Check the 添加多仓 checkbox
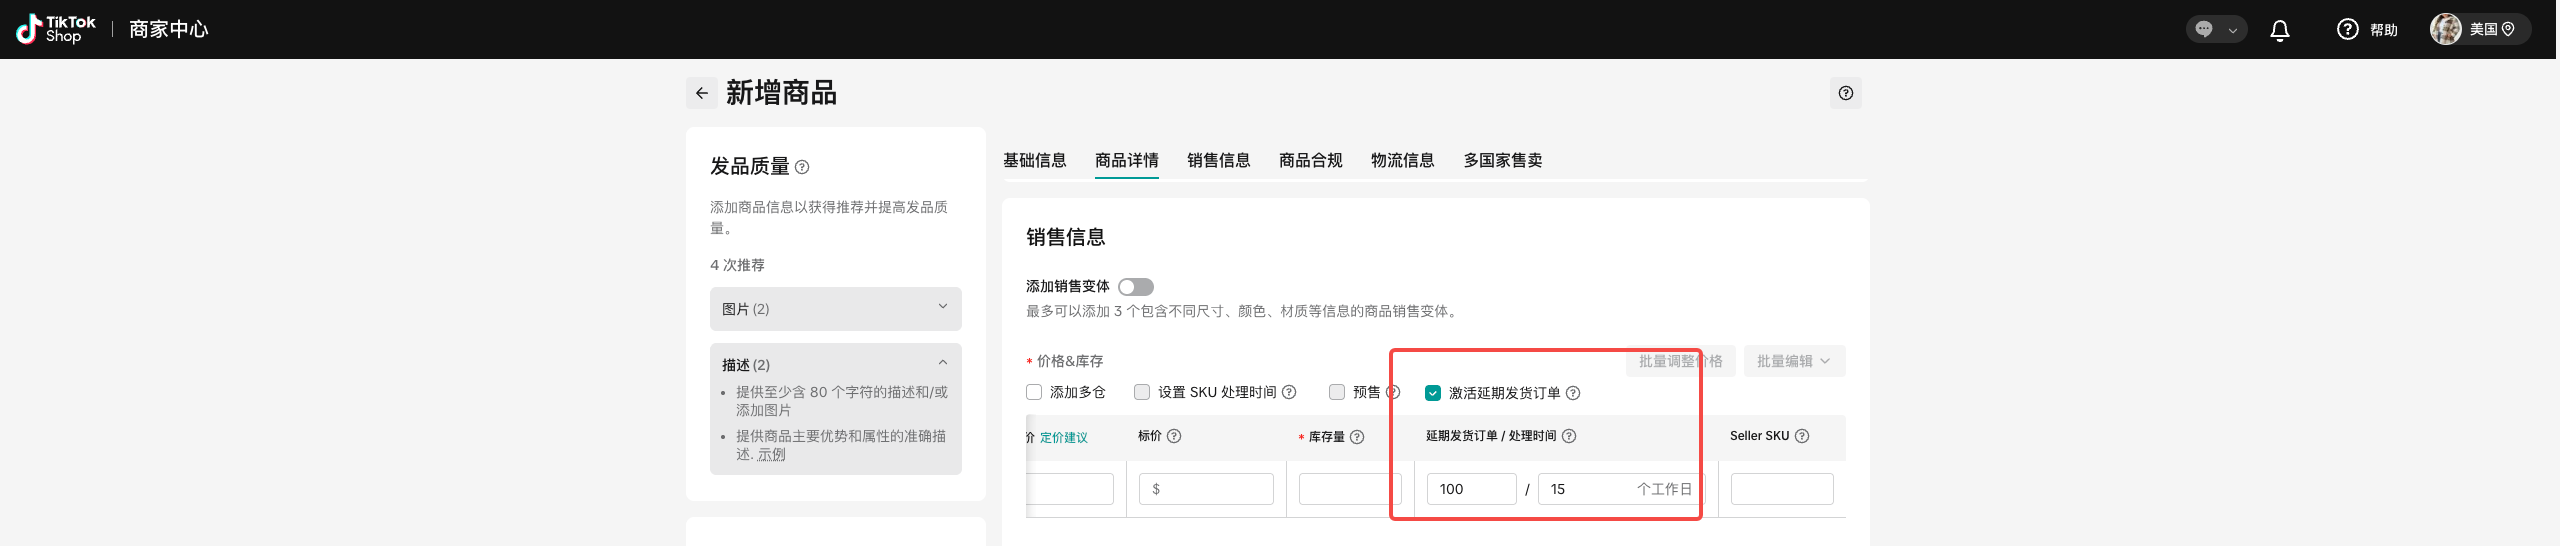Screen dimensions: 2560x546 coord(1034,392)
